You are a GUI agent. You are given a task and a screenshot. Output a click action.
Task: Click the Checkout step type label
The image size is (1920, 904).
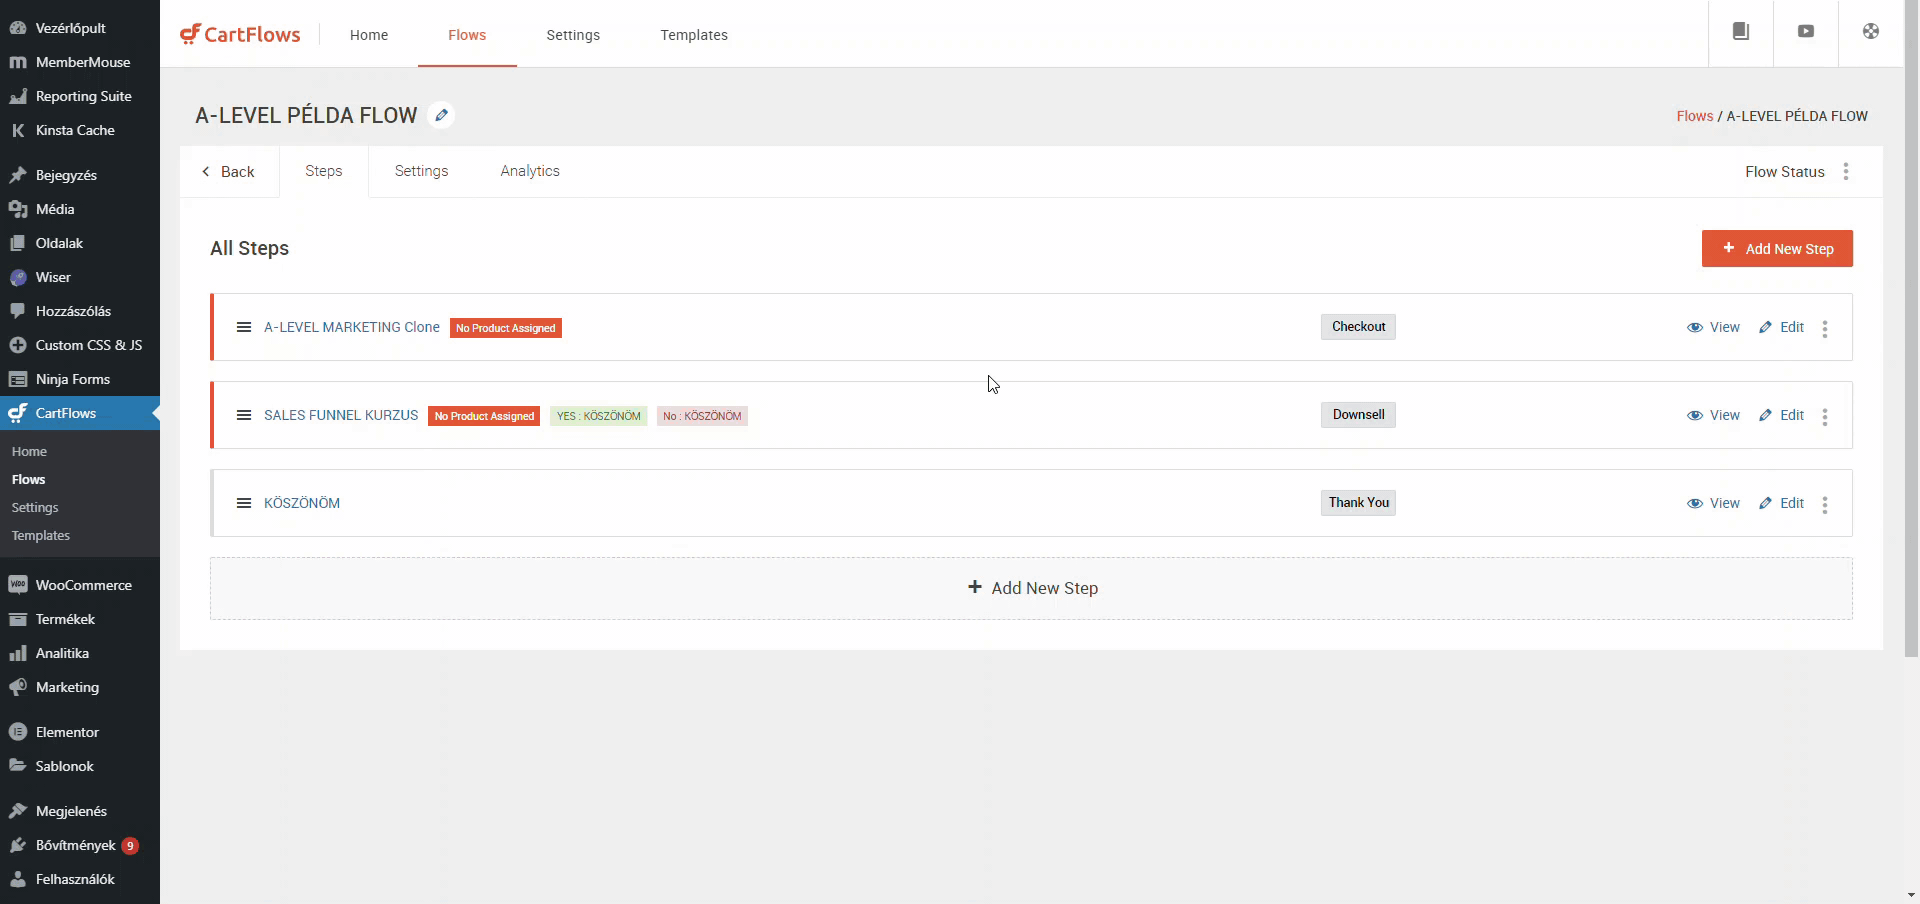1358,327
